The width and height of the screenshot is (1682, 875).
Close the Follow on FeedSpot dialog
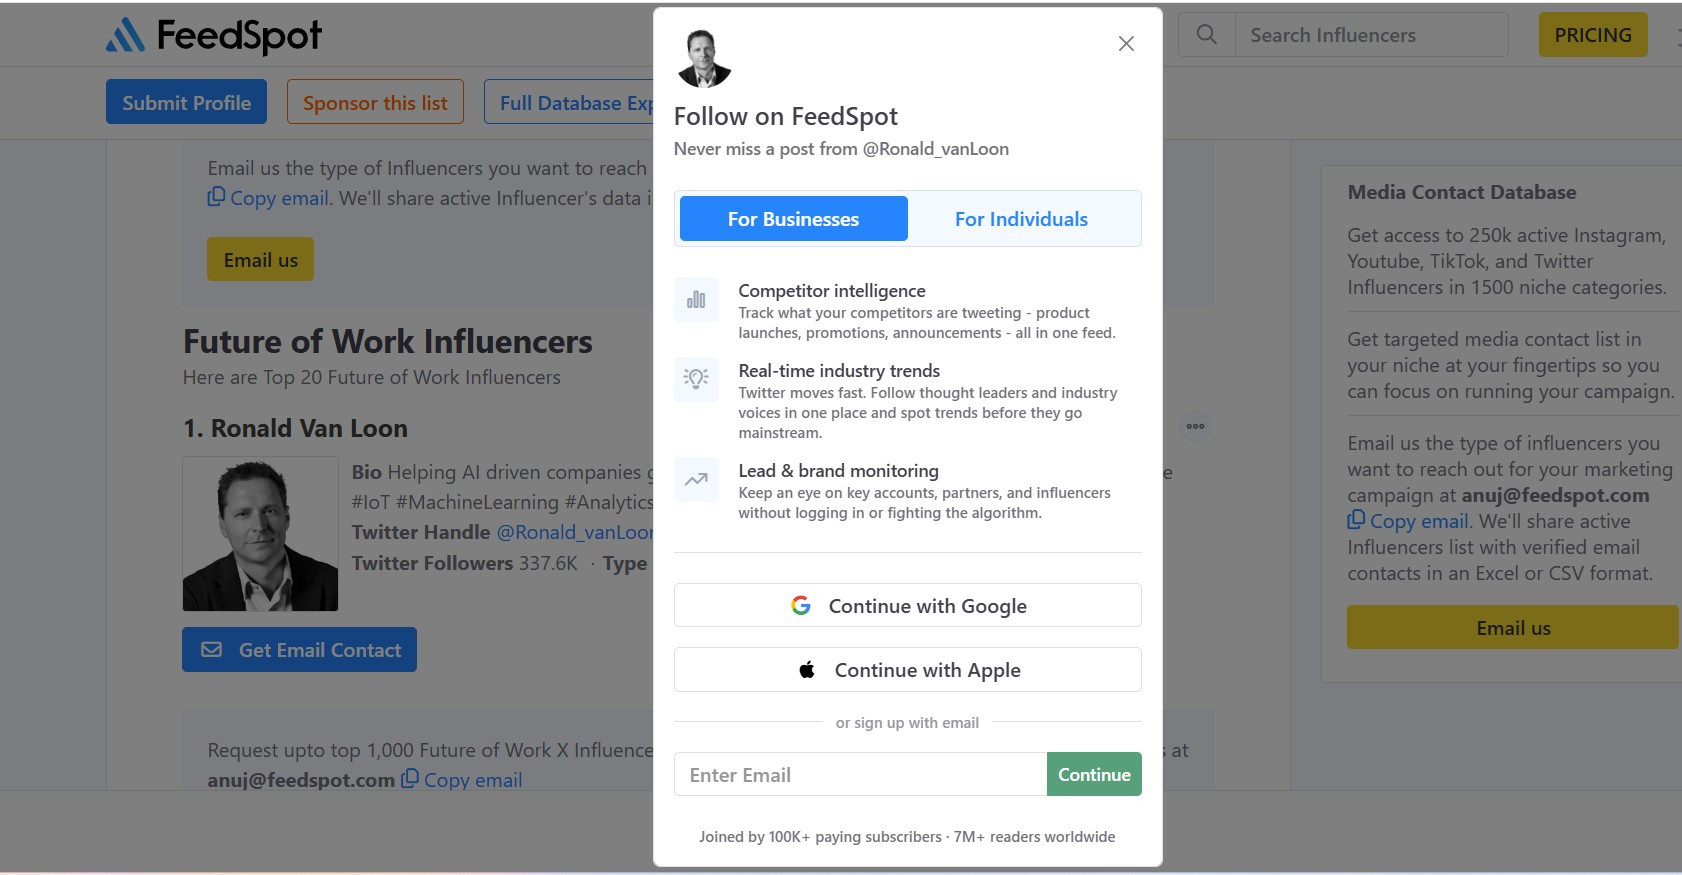[1126, 44]
